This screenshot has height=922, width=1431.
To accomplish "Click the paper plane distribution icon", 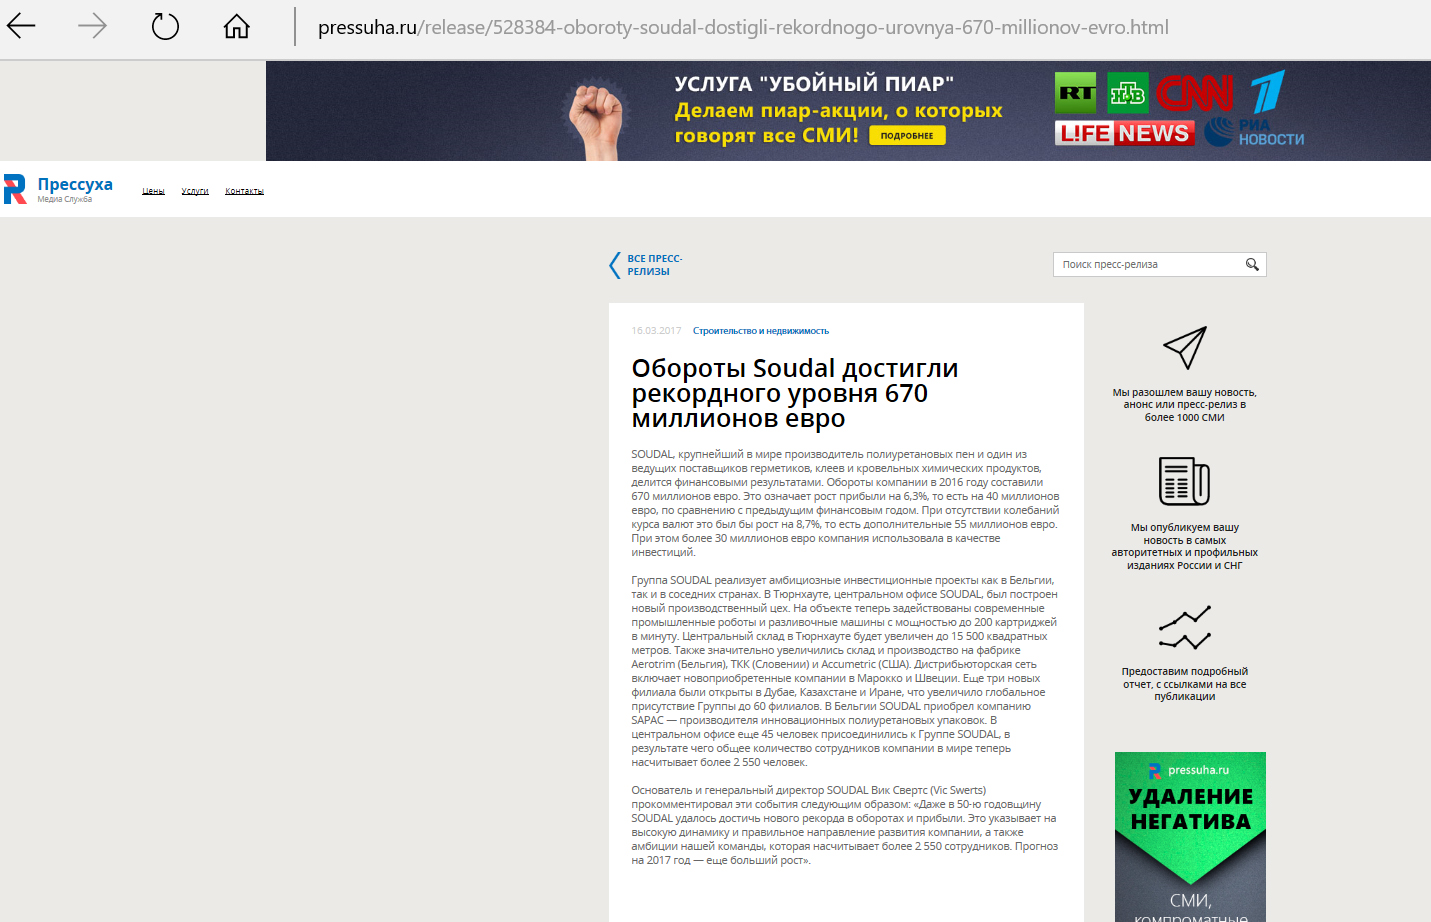I will 1185,348.
